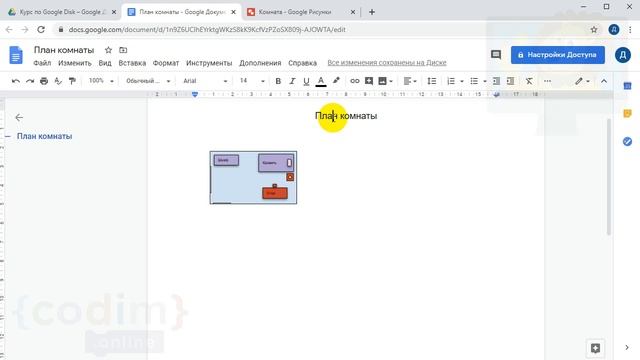
Task: Print the document using printer icon
Action: click(44, 81)
